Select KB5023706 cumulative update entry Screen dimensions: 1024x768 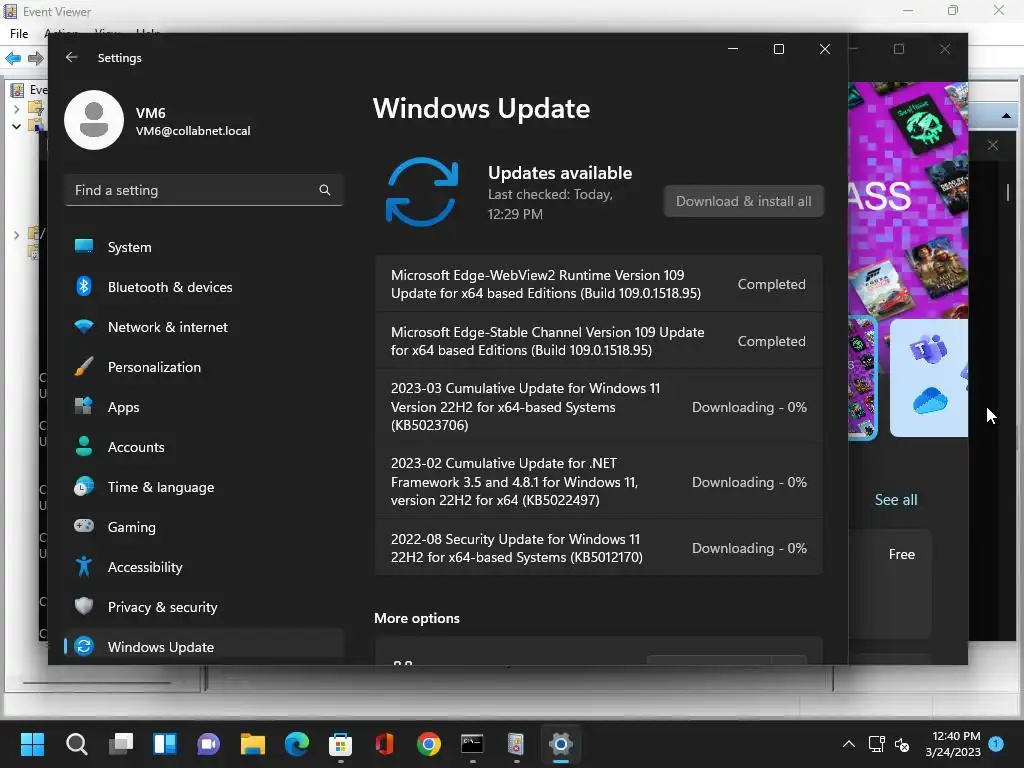599,407
